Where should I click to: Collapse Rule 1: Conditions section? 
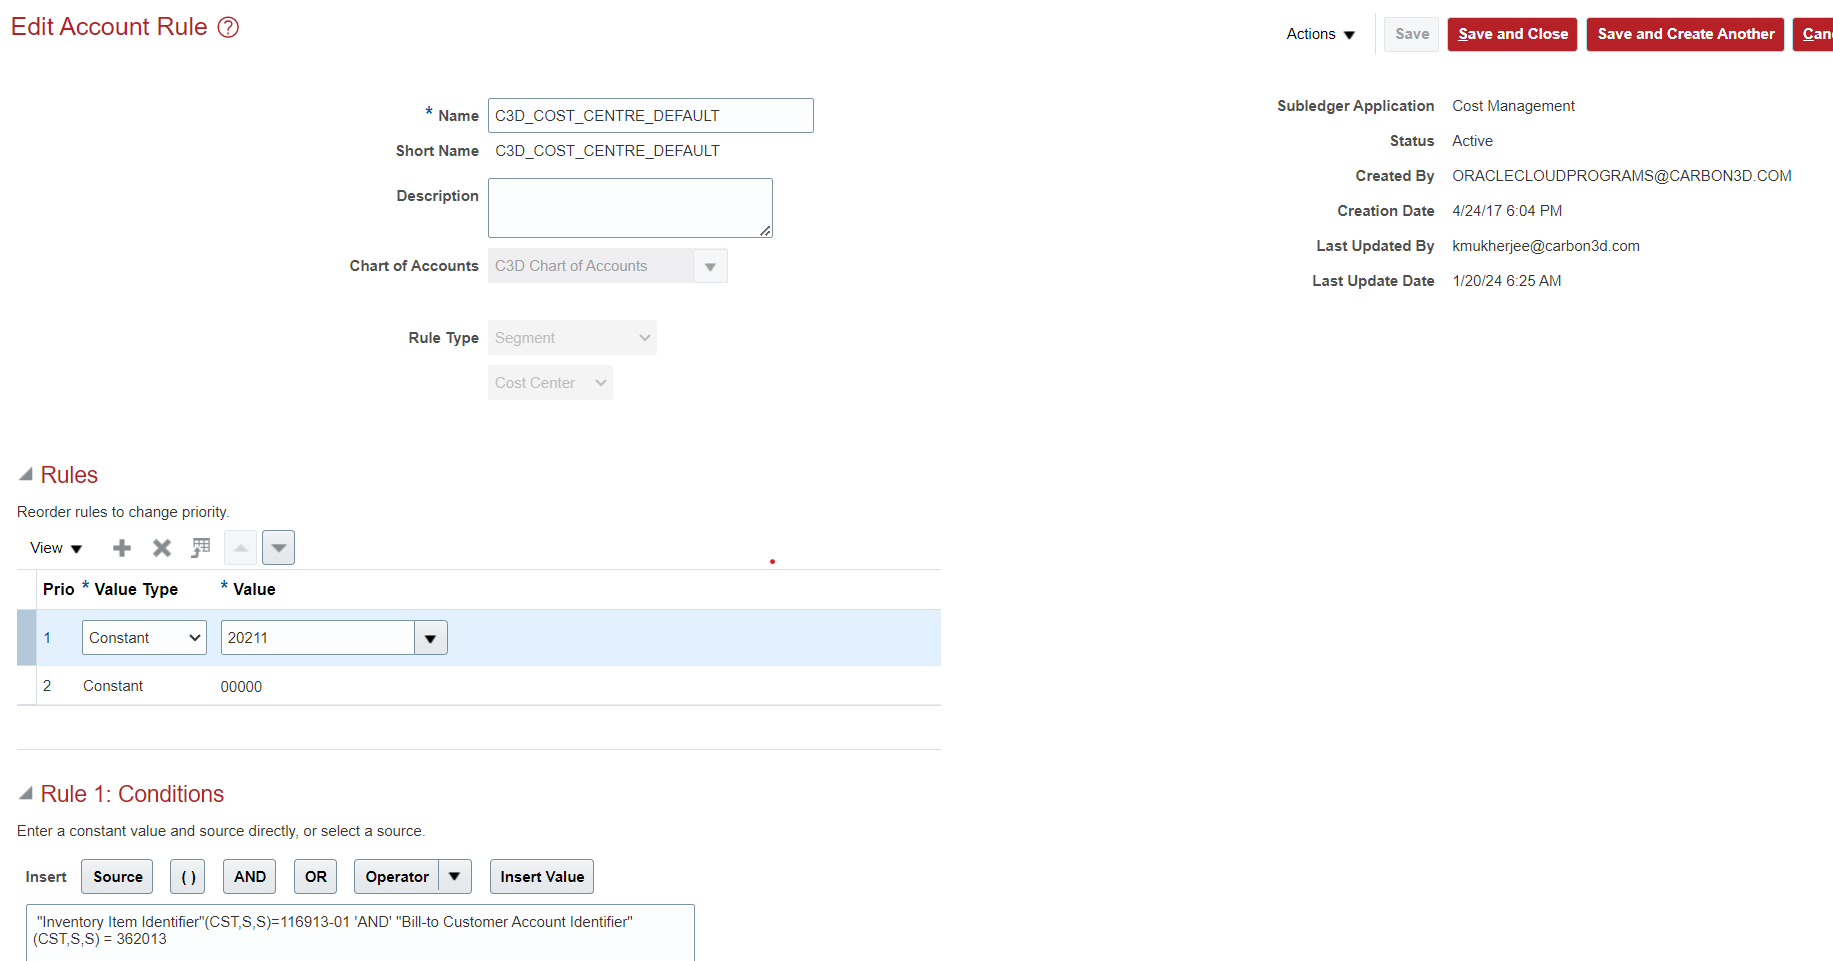tap(26, 793)
